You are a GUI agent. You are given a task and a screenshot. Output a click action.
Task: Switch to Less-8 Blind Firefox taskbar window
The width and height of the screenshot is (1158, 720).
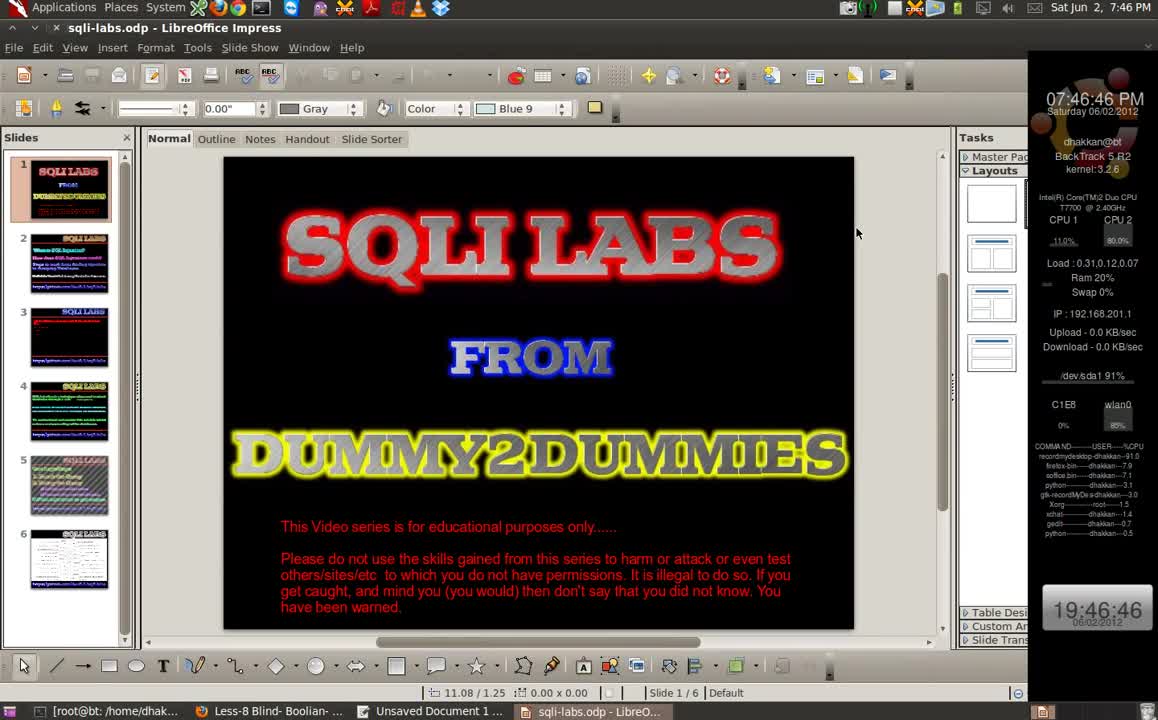click(x=270, y=711)
